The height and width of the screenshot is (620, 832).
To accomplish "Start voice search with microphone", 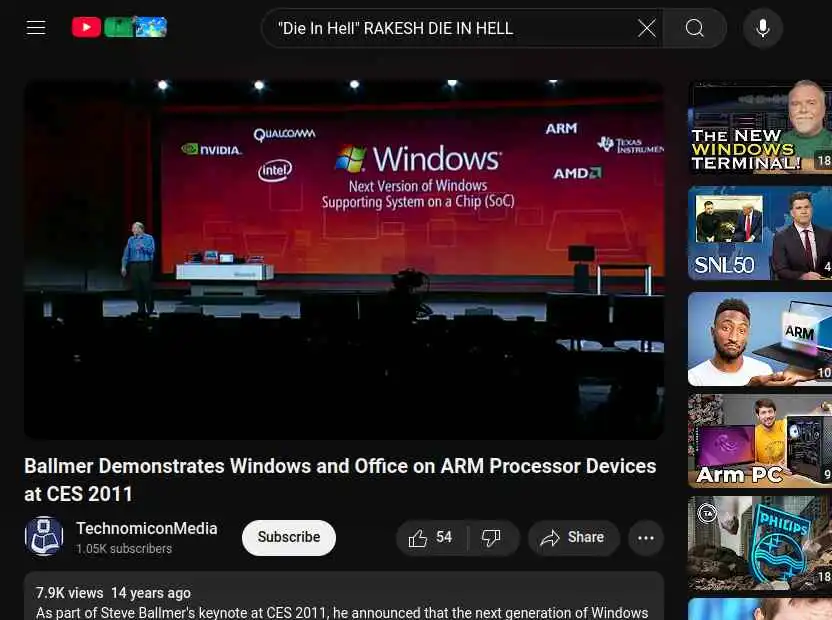I will tap(762, 28).
